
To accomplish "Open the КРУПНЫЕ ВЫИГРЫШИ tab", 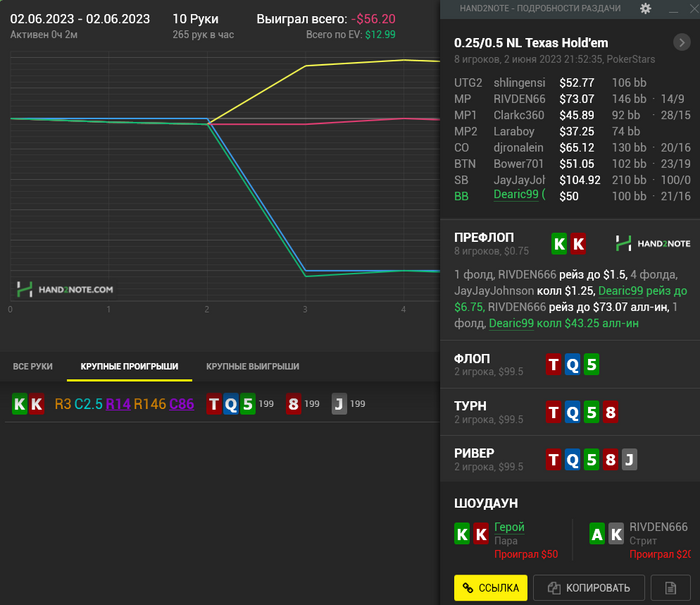I will click(x=253, y=367).
